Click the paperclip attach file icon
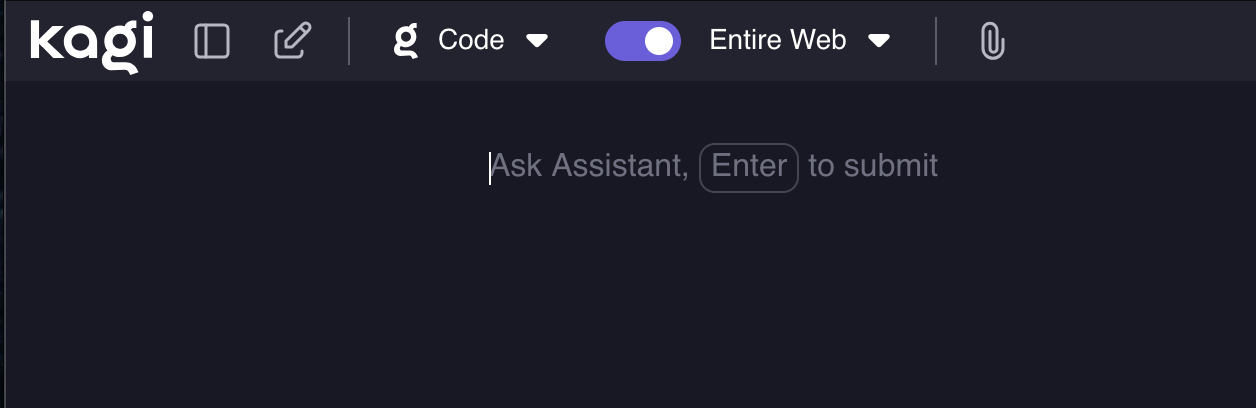This screenshot has width=1256, height=408. coord(991,41)
